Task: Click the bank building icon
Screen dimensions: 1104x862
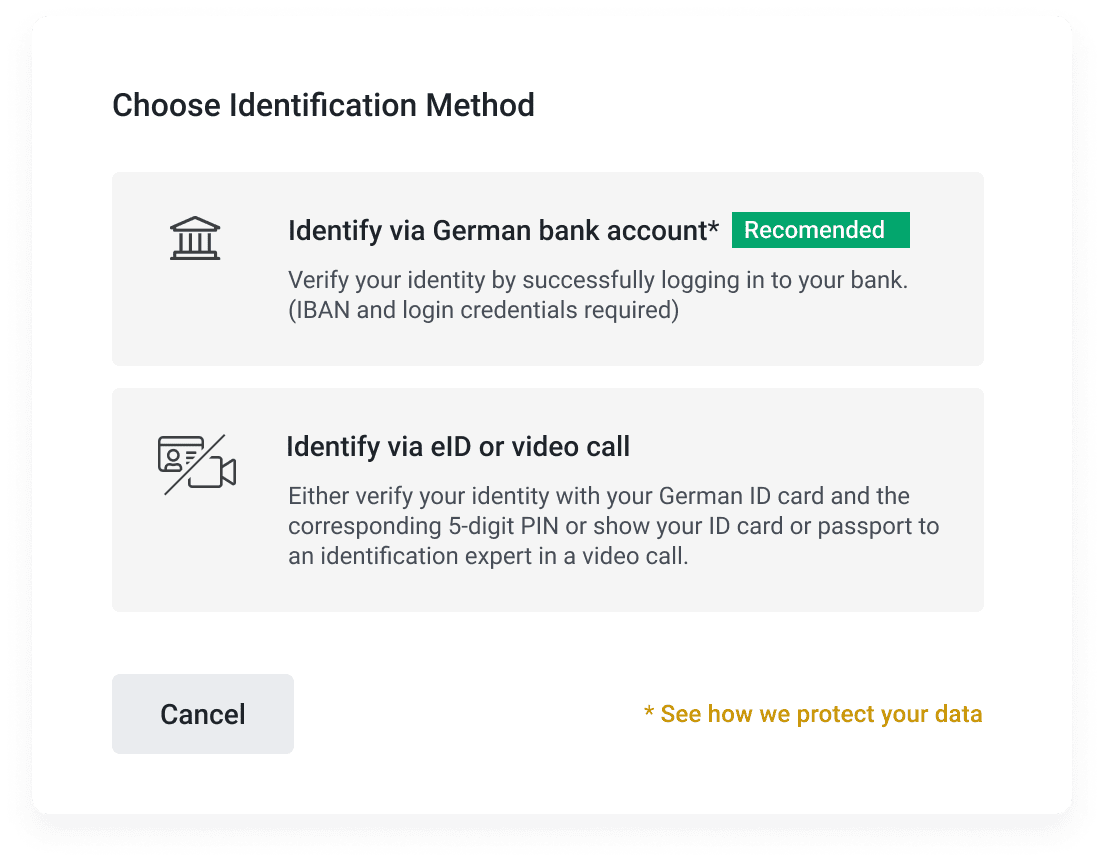Action: (x=195, y=238)
